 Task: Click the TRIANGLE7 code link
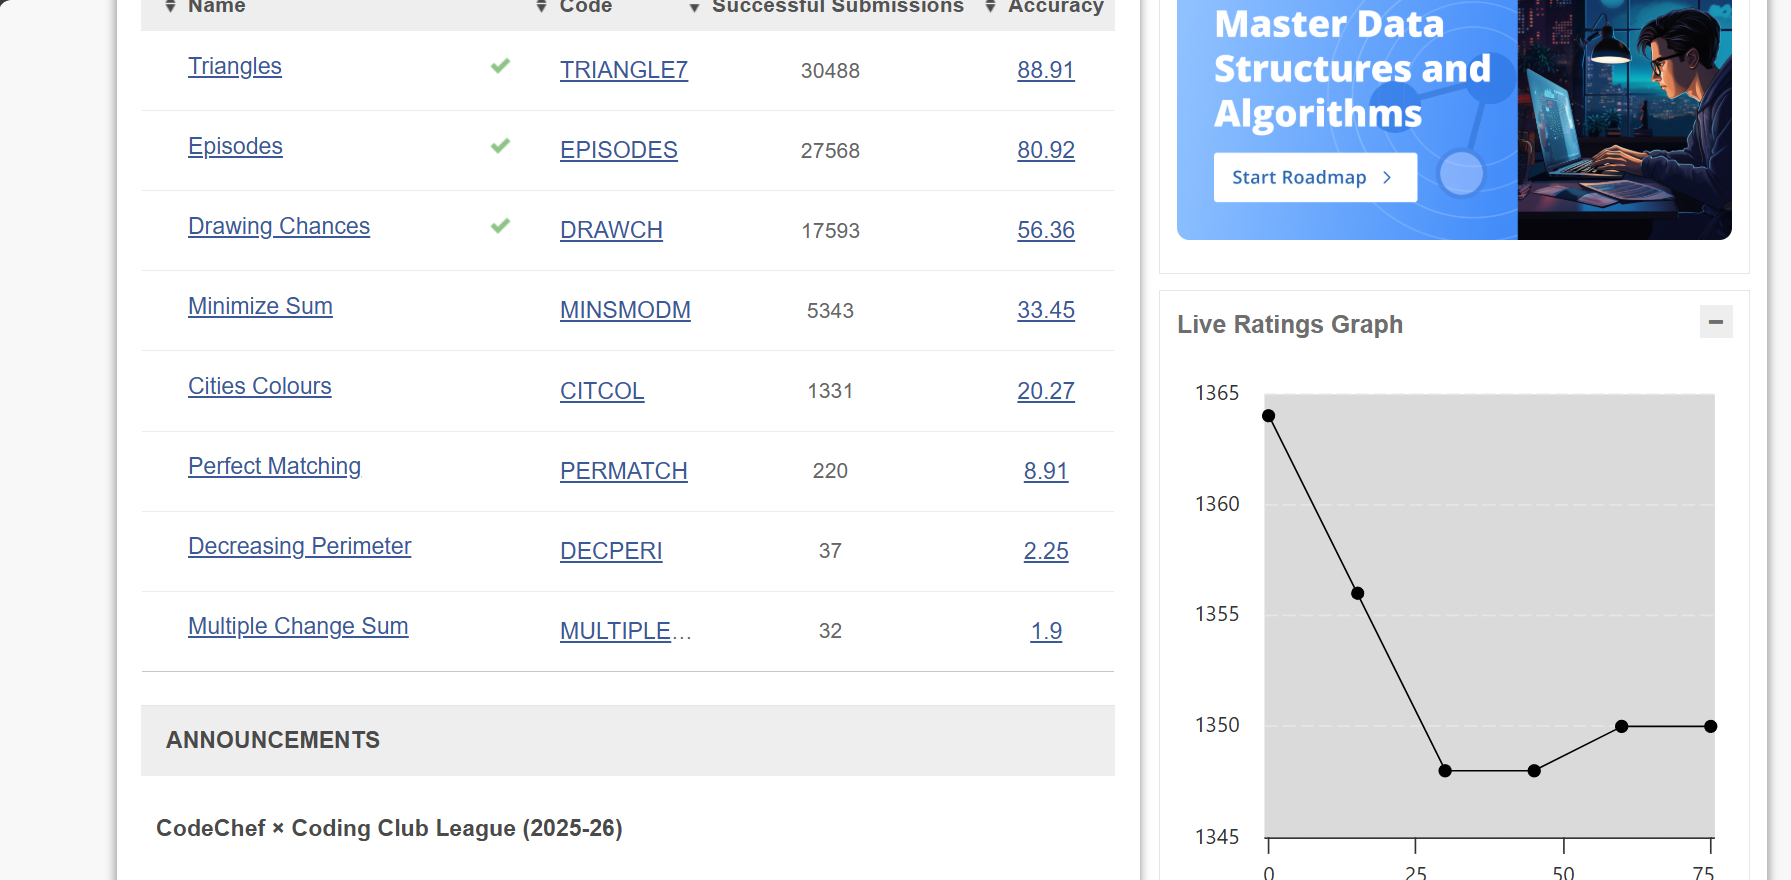pyautogui.click(x=624, y=70)
